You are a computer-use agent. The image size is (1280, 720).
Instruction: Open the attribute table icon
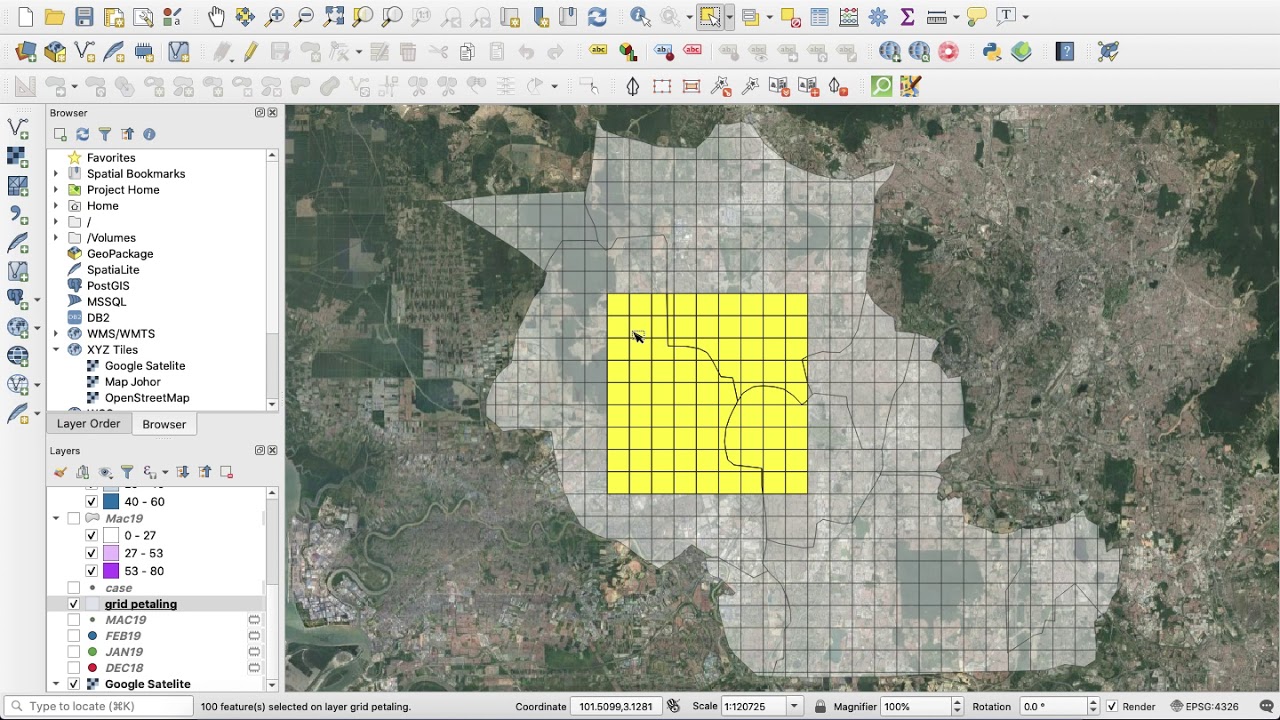click(819, 17)
